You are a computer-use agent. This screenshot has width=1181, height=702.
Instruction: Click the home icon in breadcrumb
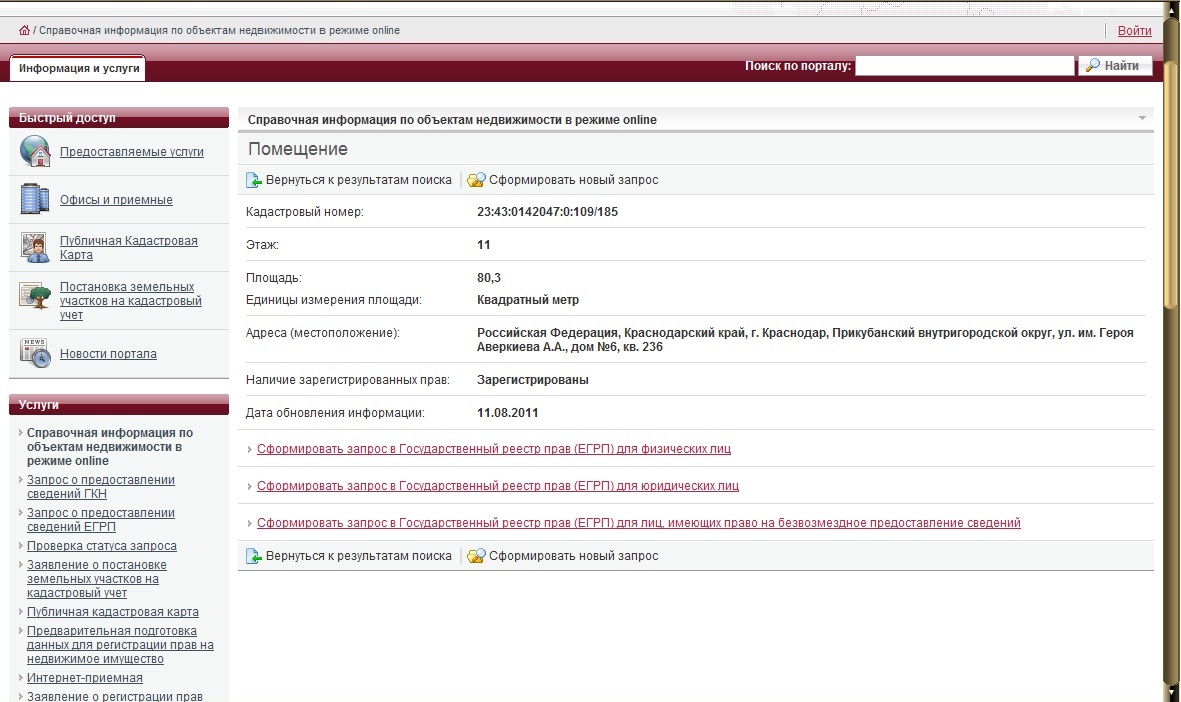pos(24,31)
